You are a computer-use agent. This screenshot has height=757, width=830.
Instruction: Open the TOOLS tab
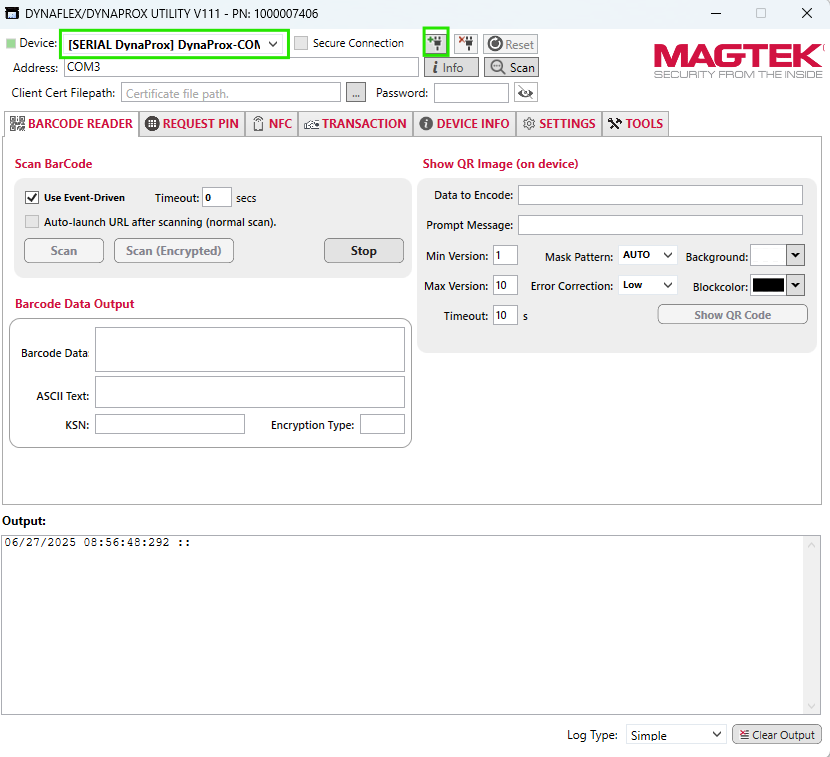635,124
